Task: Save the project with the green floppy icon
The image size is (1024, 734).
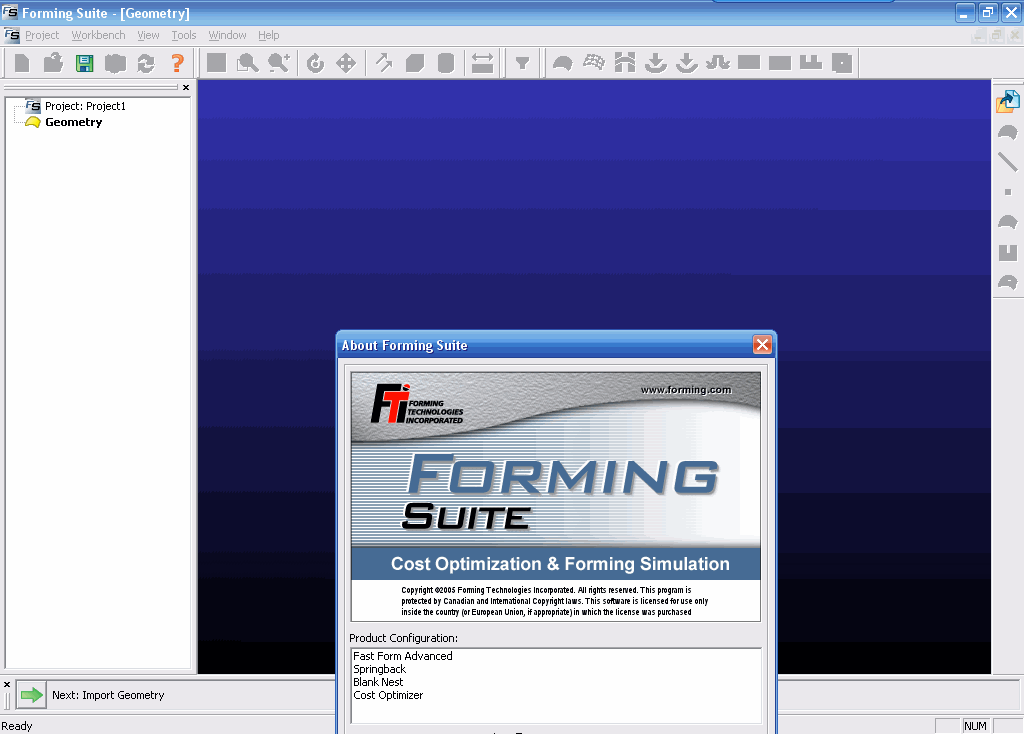Action: 84,63
